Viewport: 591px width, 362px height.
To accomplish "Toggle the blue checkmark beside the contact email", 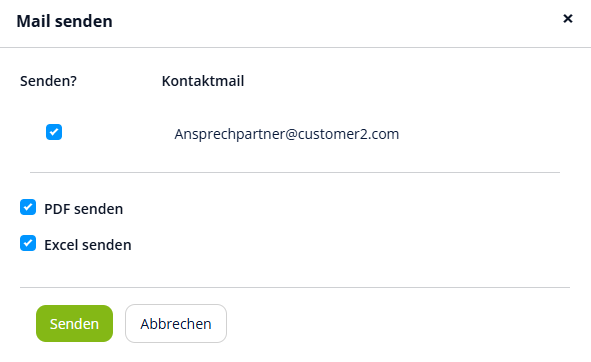I will [54, 132].
